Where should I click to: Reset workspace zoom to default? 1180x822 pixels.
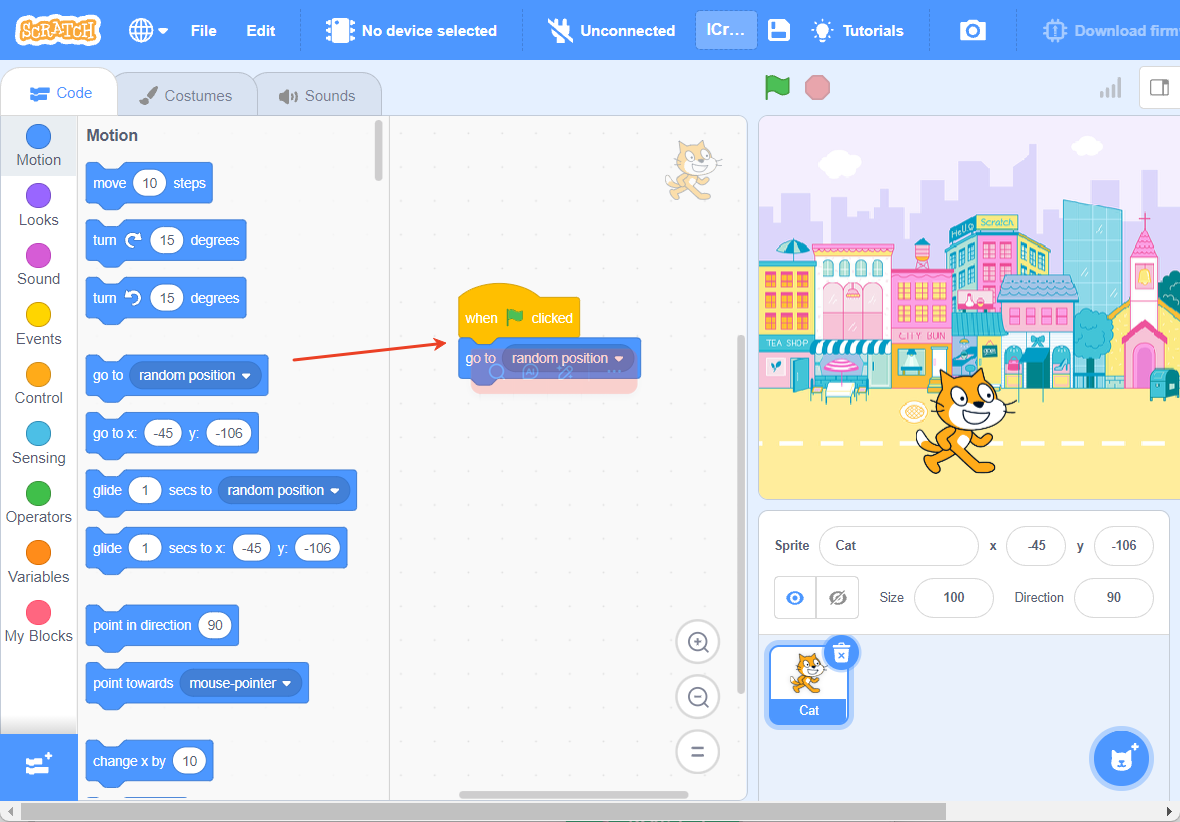[x=698, y=752]
